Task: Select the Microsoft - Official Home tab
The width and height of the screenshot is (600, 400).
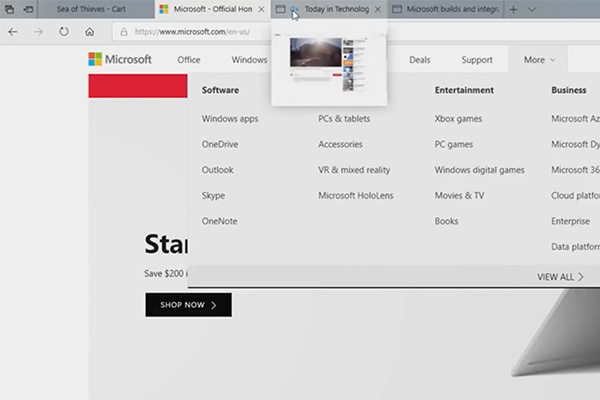Action: 213,9
